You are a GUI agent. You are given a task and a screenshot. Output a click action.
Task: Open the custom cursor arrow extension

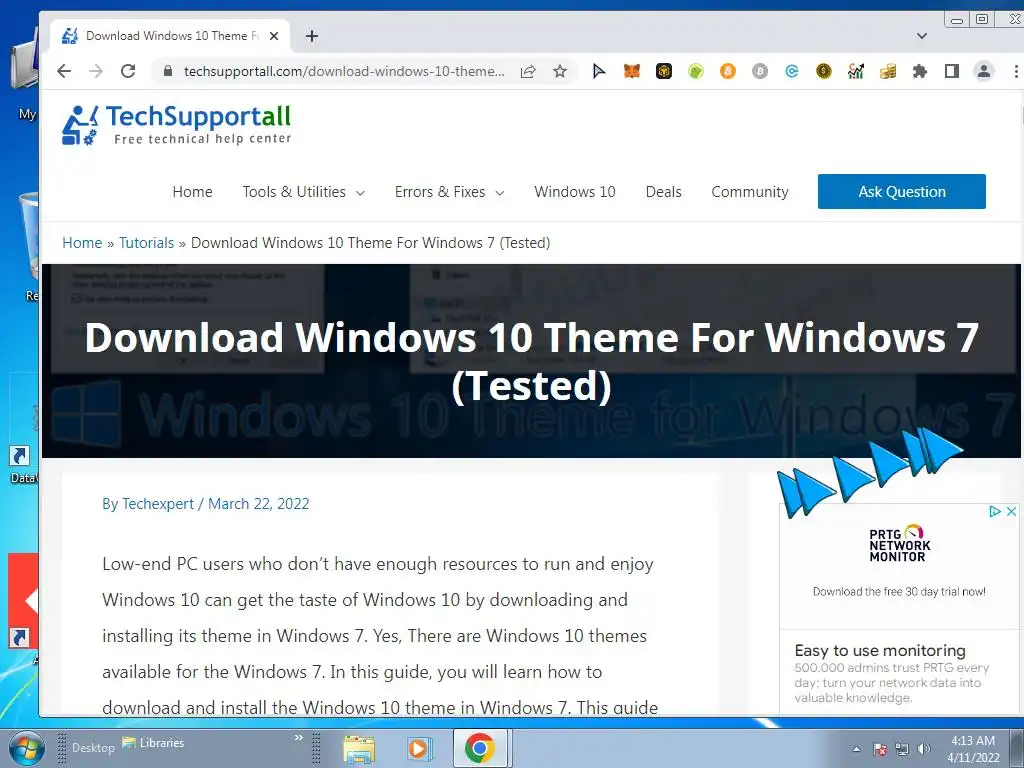click(x=599, y=71)
